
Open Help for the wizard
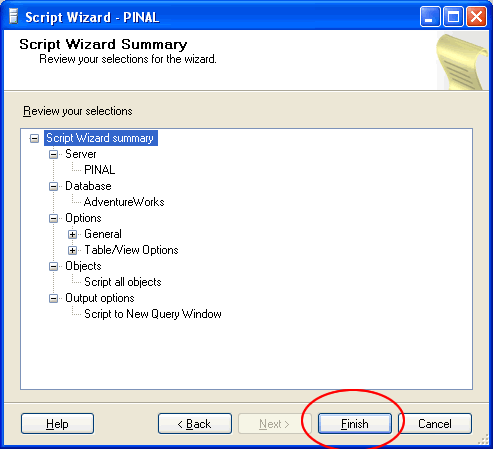click(57, 424)
